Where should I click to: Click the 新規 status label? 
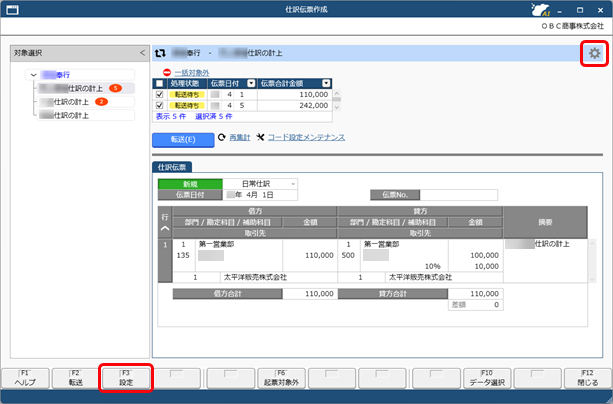click(x=190, y=184)
